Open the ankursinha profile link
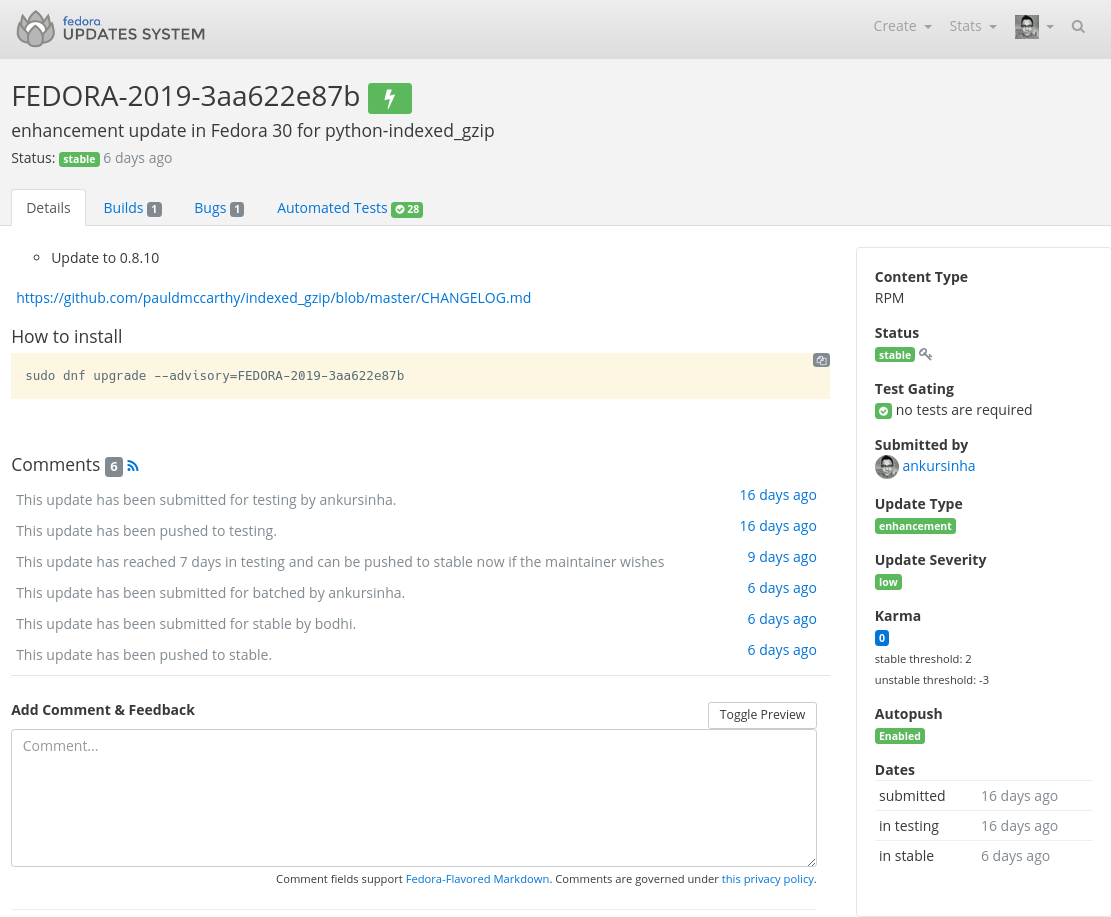This screenshot has width=1111, height=917. pyautogui.click(x=938, y=466)
